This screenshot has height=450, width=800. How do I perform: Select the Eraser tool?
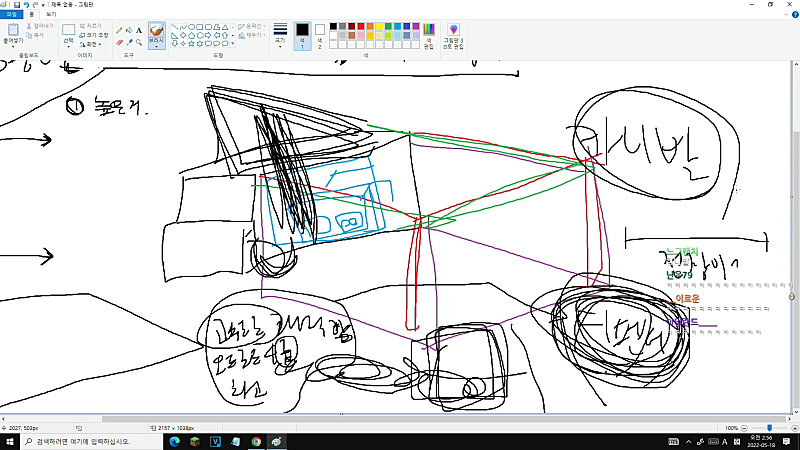(119, 42)
